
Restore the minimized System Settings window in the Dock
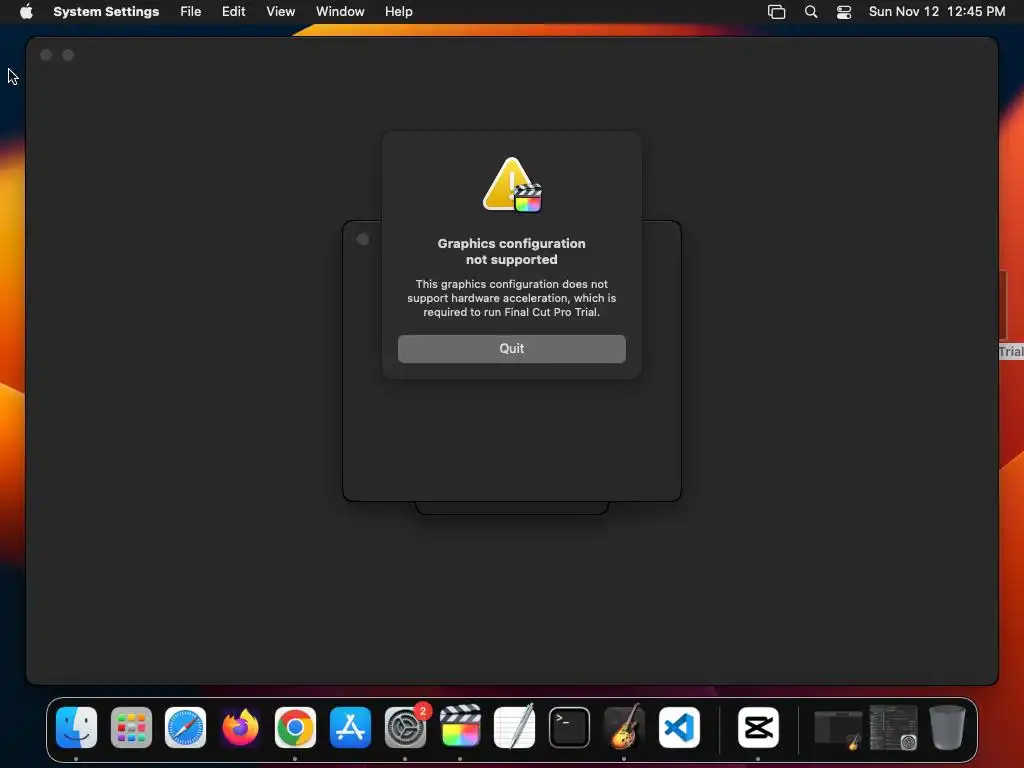click(893, 727)
